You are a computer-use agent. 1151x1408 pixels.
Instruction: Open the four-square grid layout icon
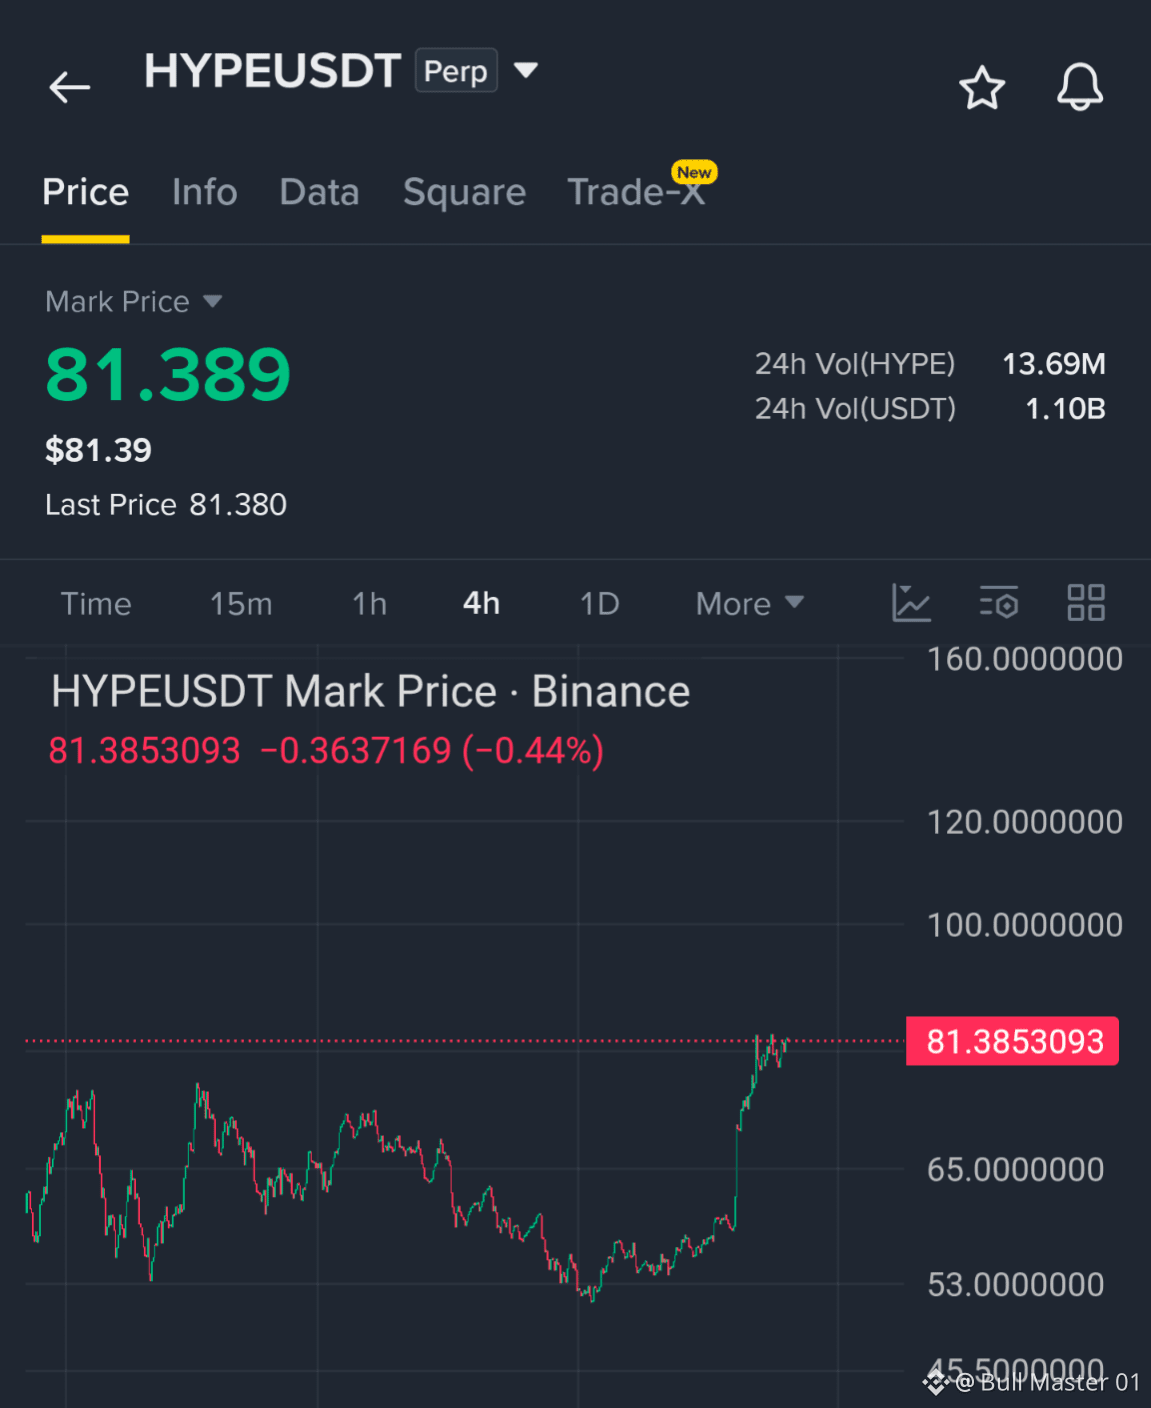point(1086,603)
